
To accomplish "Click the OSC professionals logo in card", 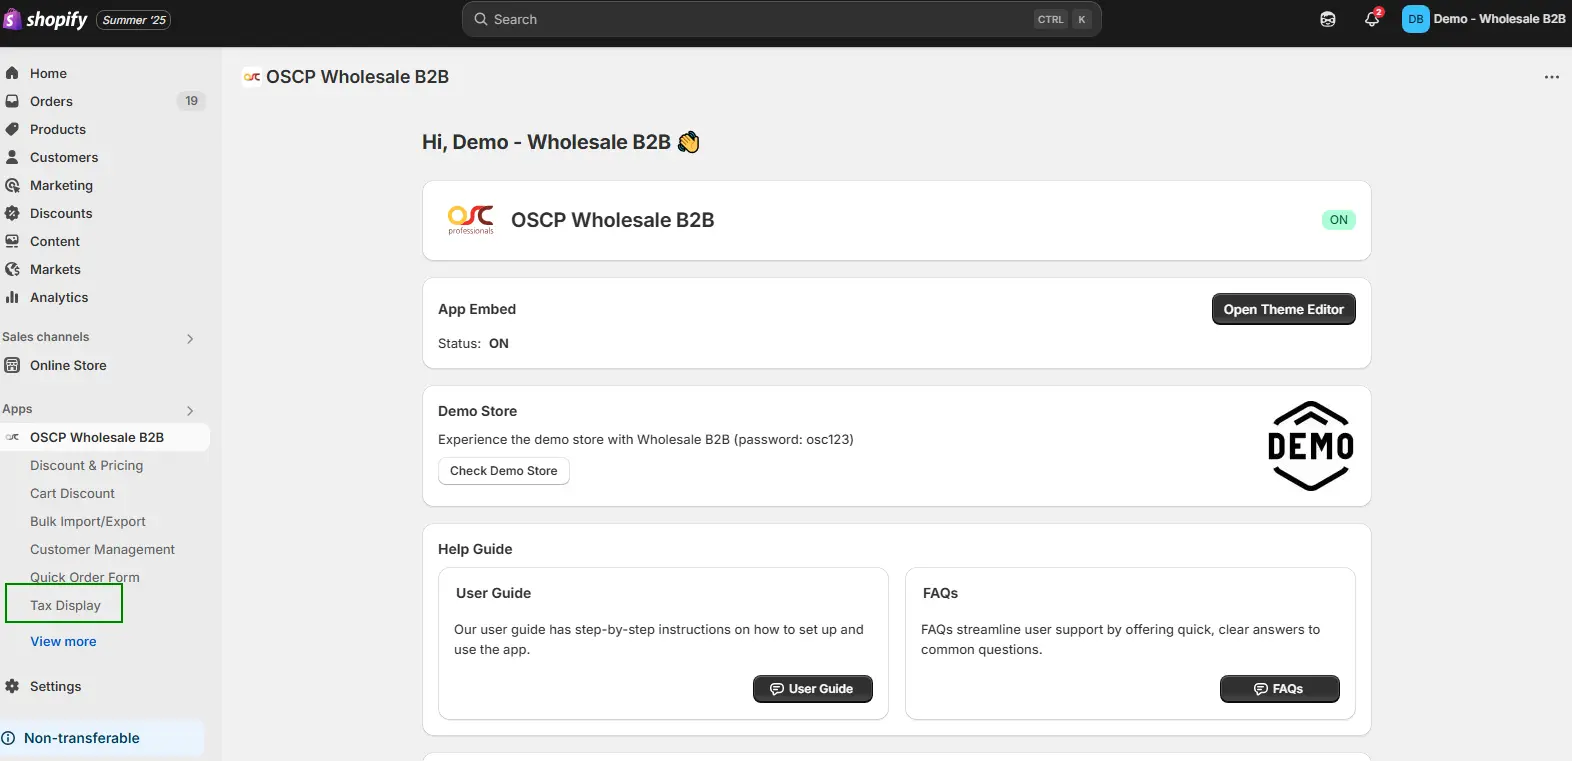I will [x=471, y=220].
